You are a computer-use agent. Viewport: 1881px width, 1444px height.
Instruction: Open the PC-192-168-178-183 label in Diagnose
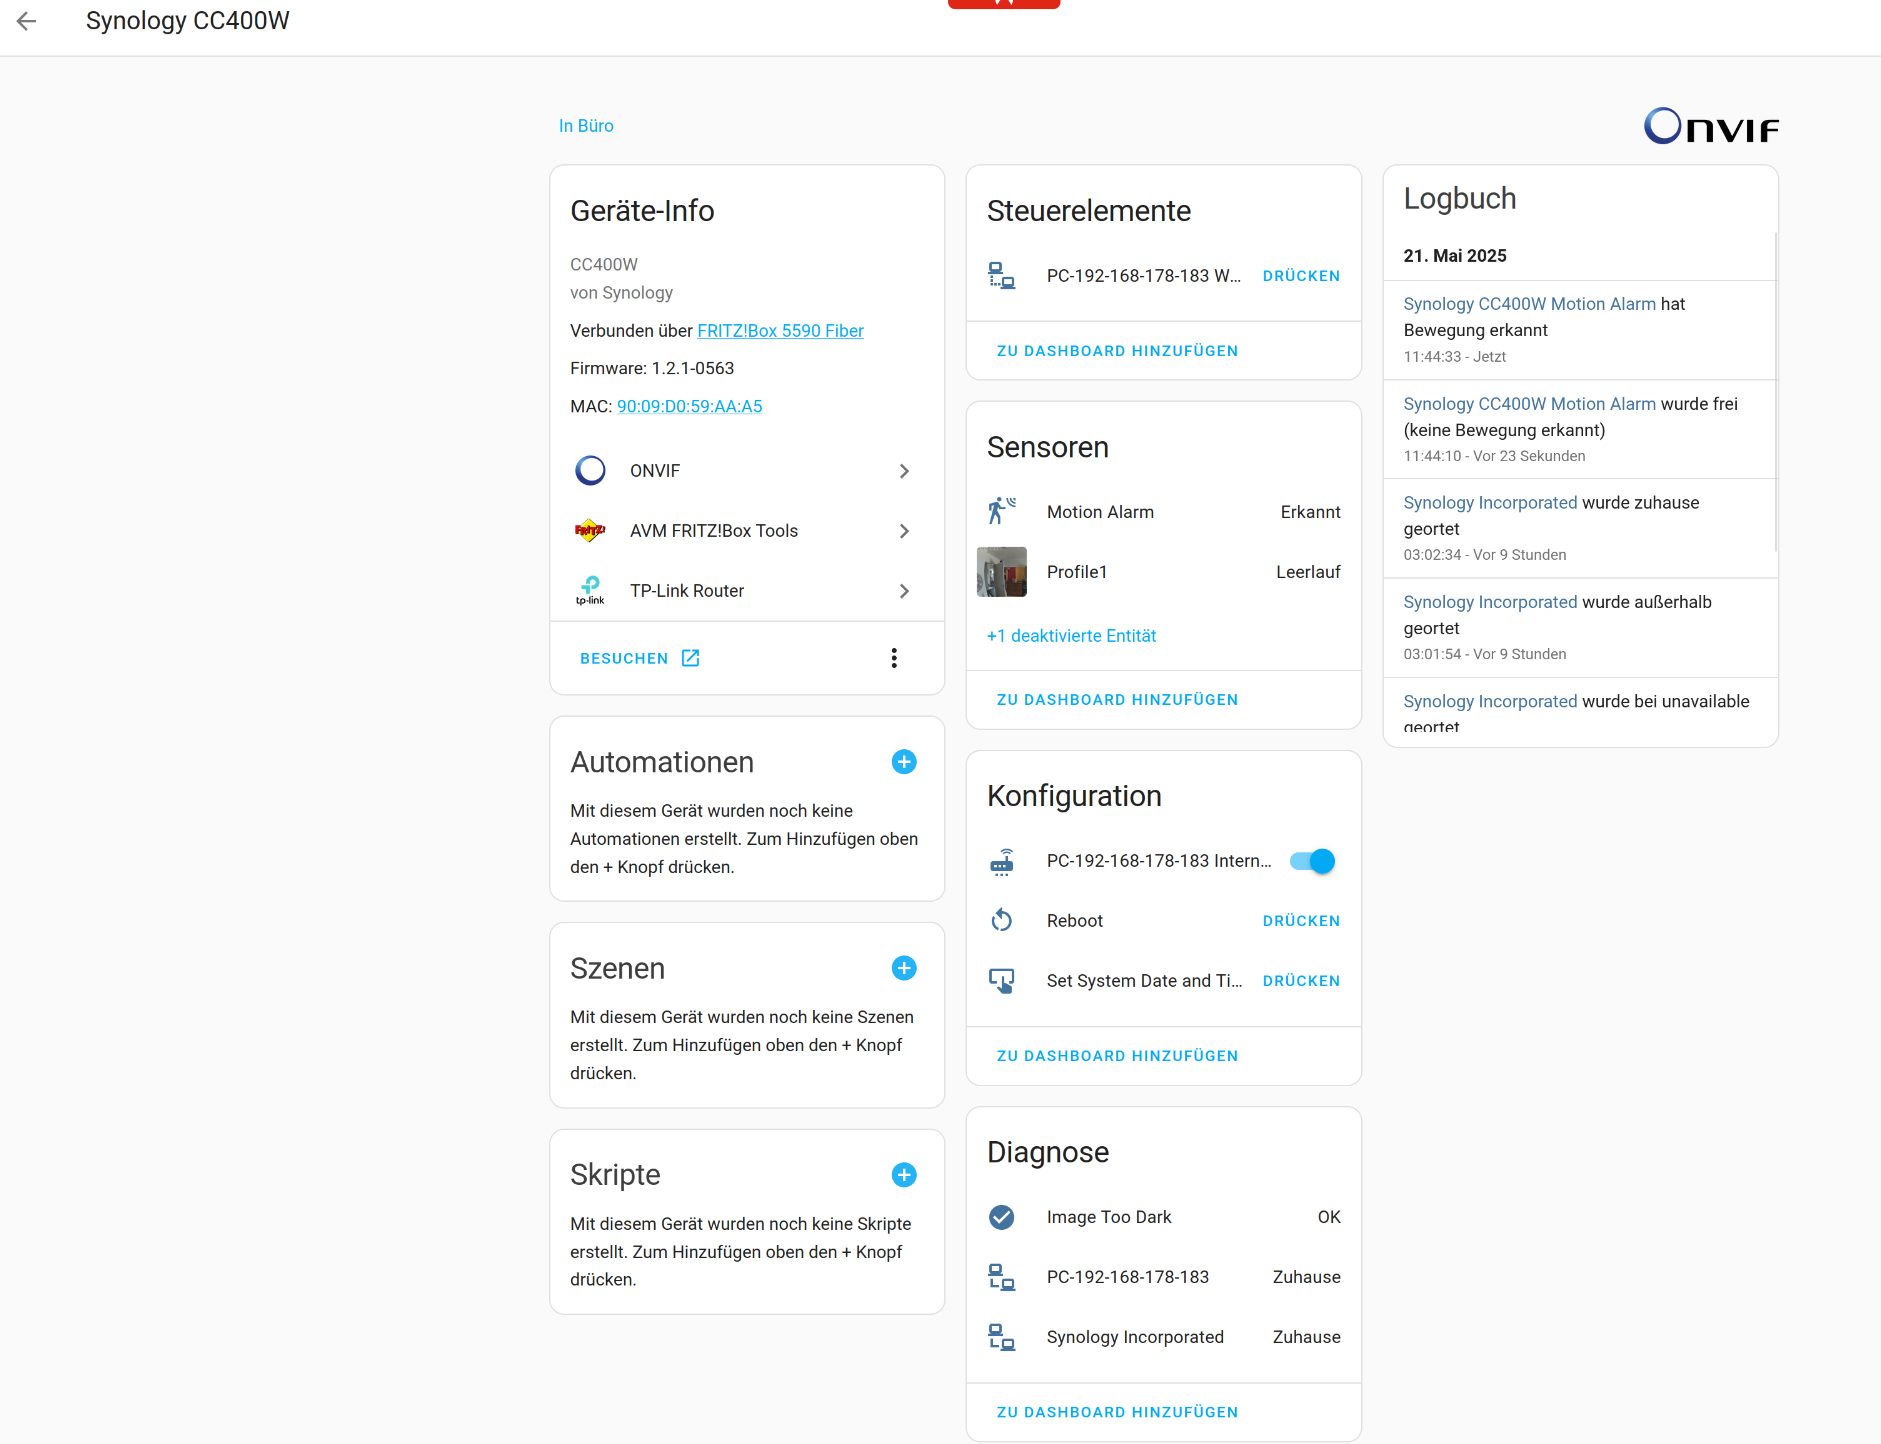(x=1128, y=1277)
